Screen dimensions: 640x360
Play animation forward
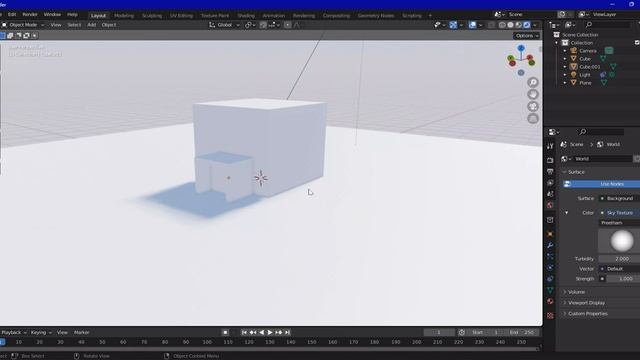click(x=270, y=332)
